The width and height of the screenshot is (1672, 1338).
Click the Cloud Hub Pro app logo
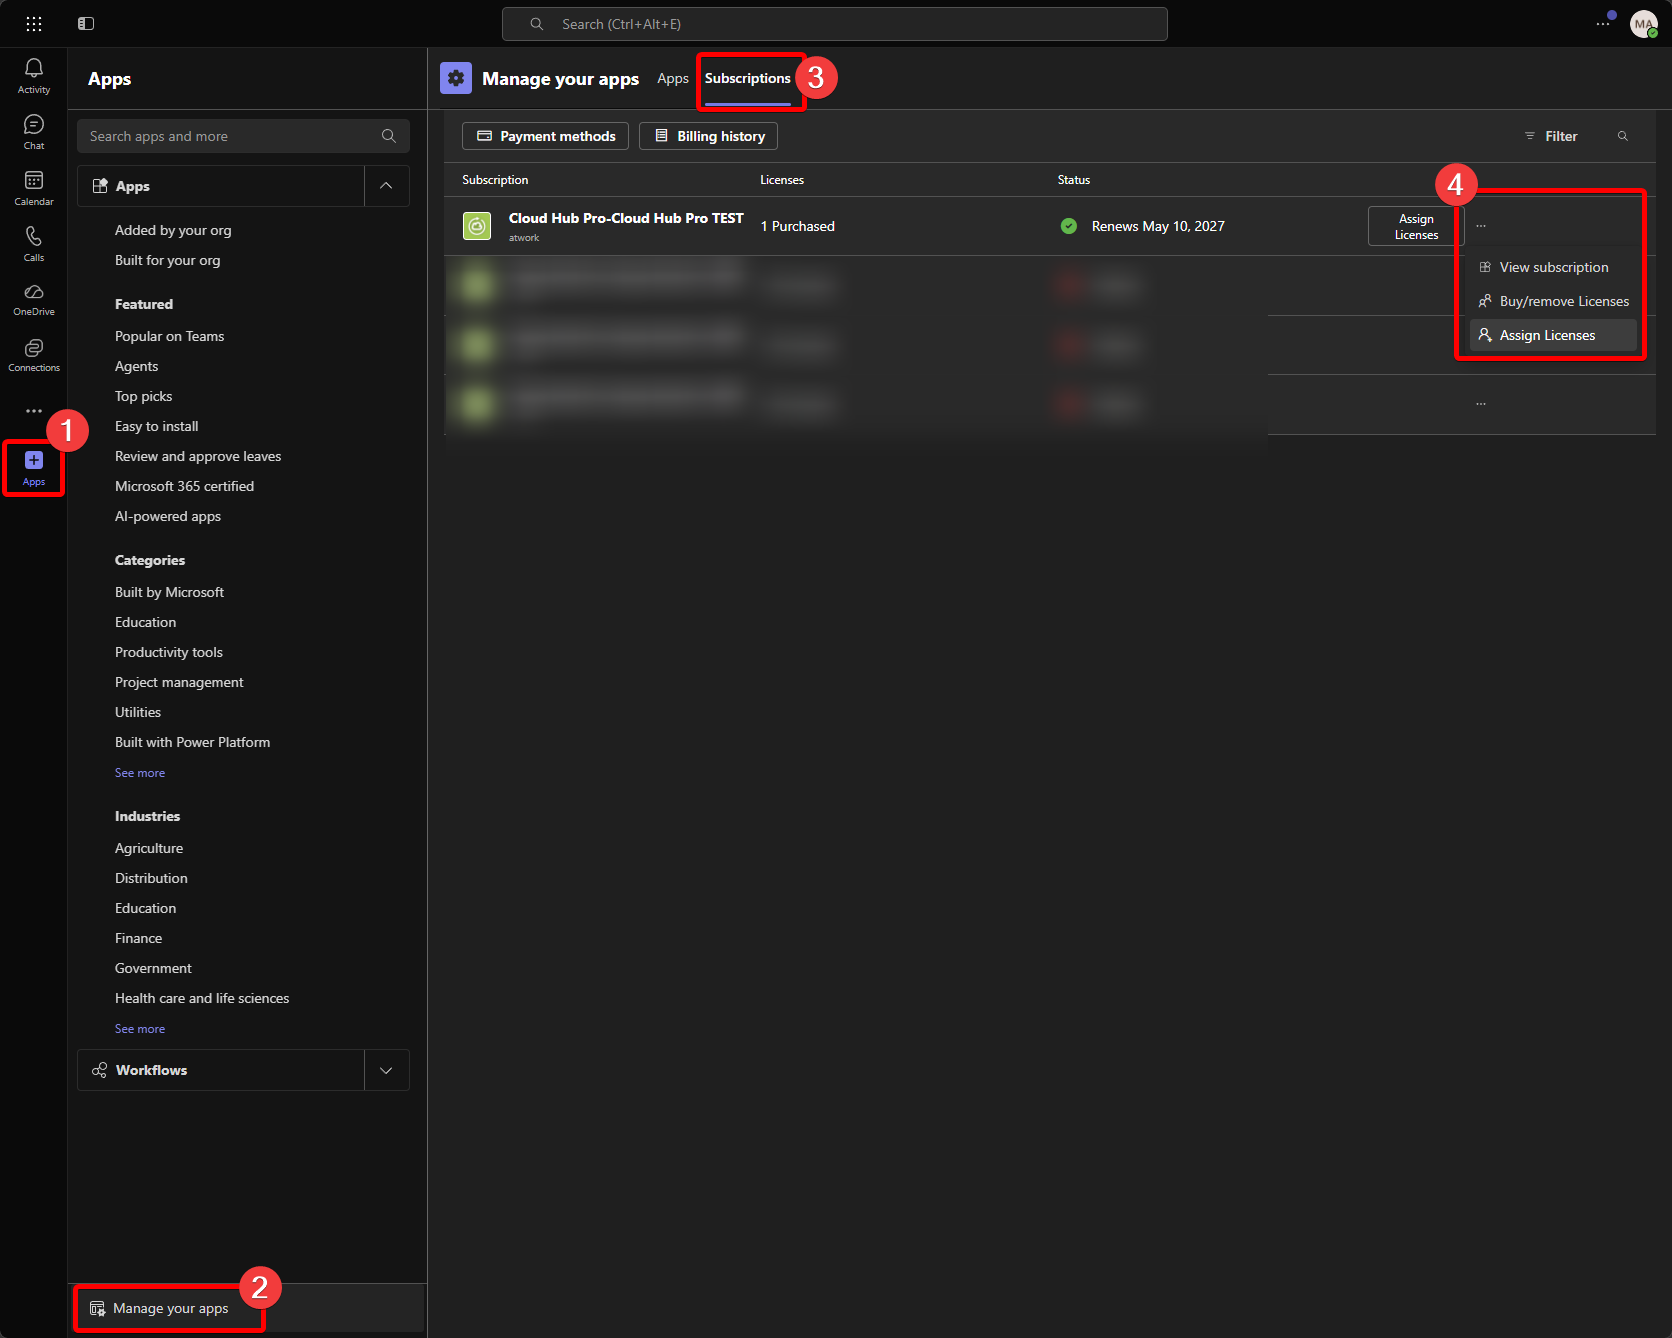477,226
